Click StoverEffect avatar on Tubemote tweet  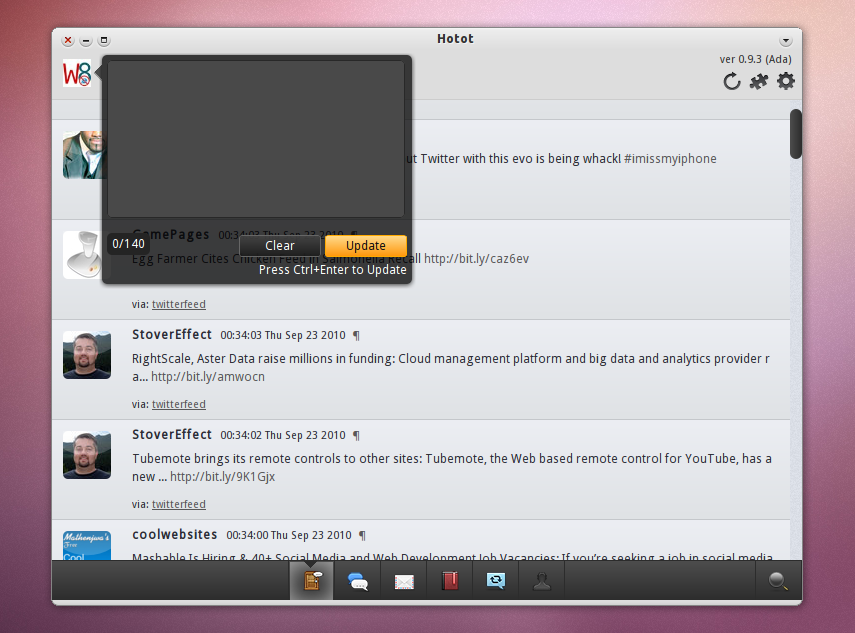point(87,455)
